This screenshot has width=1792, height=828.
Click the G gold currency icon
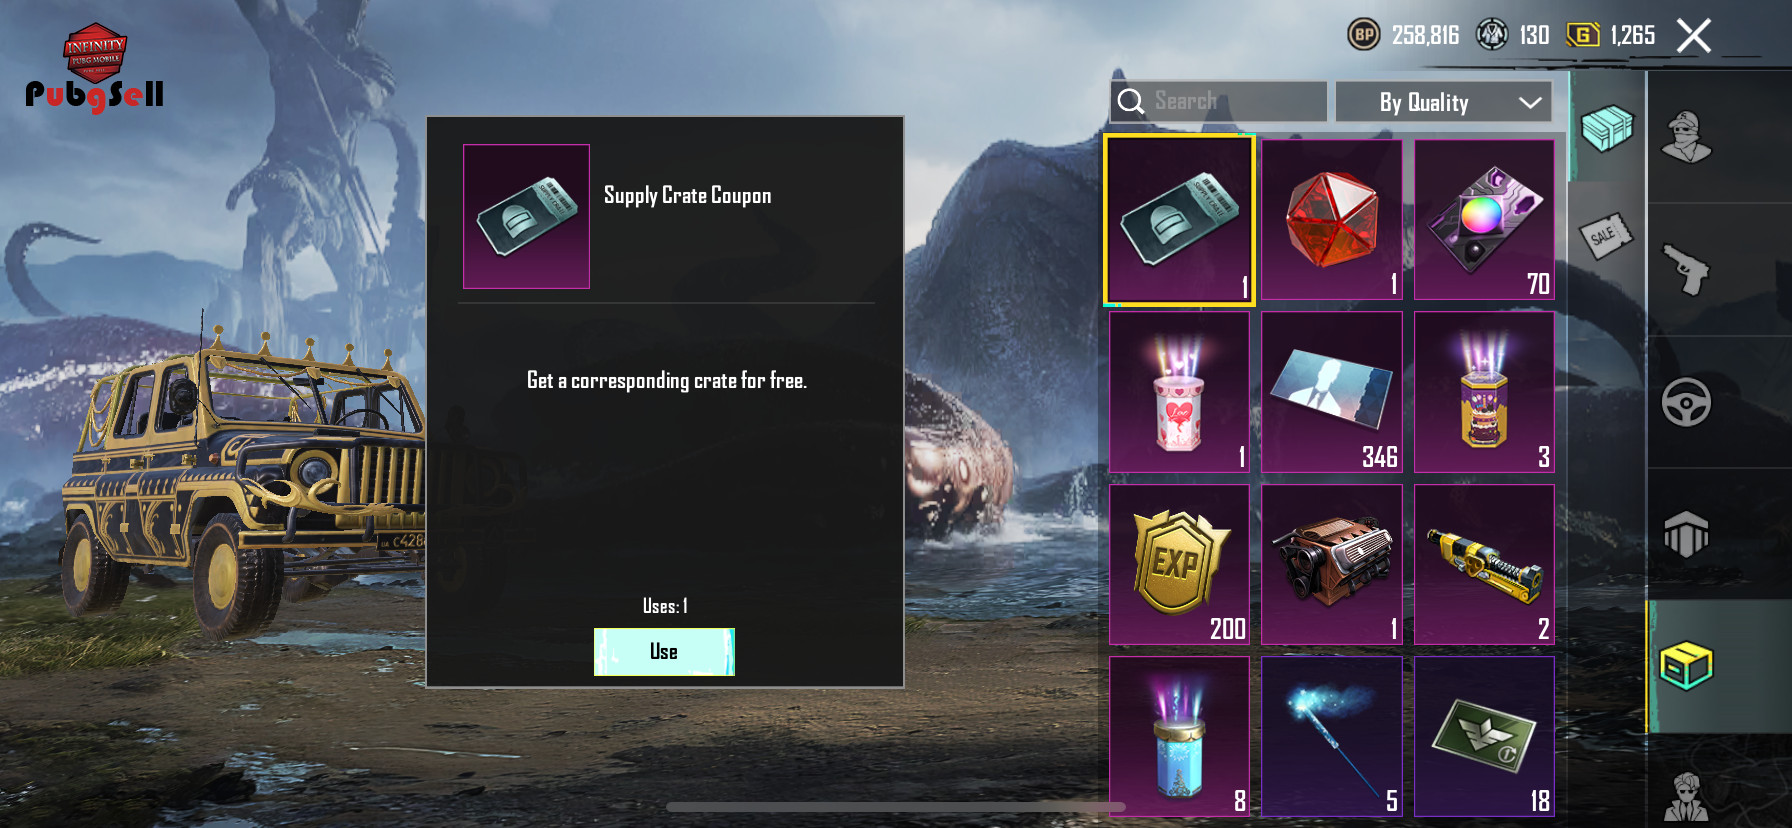pos(1582,35)
